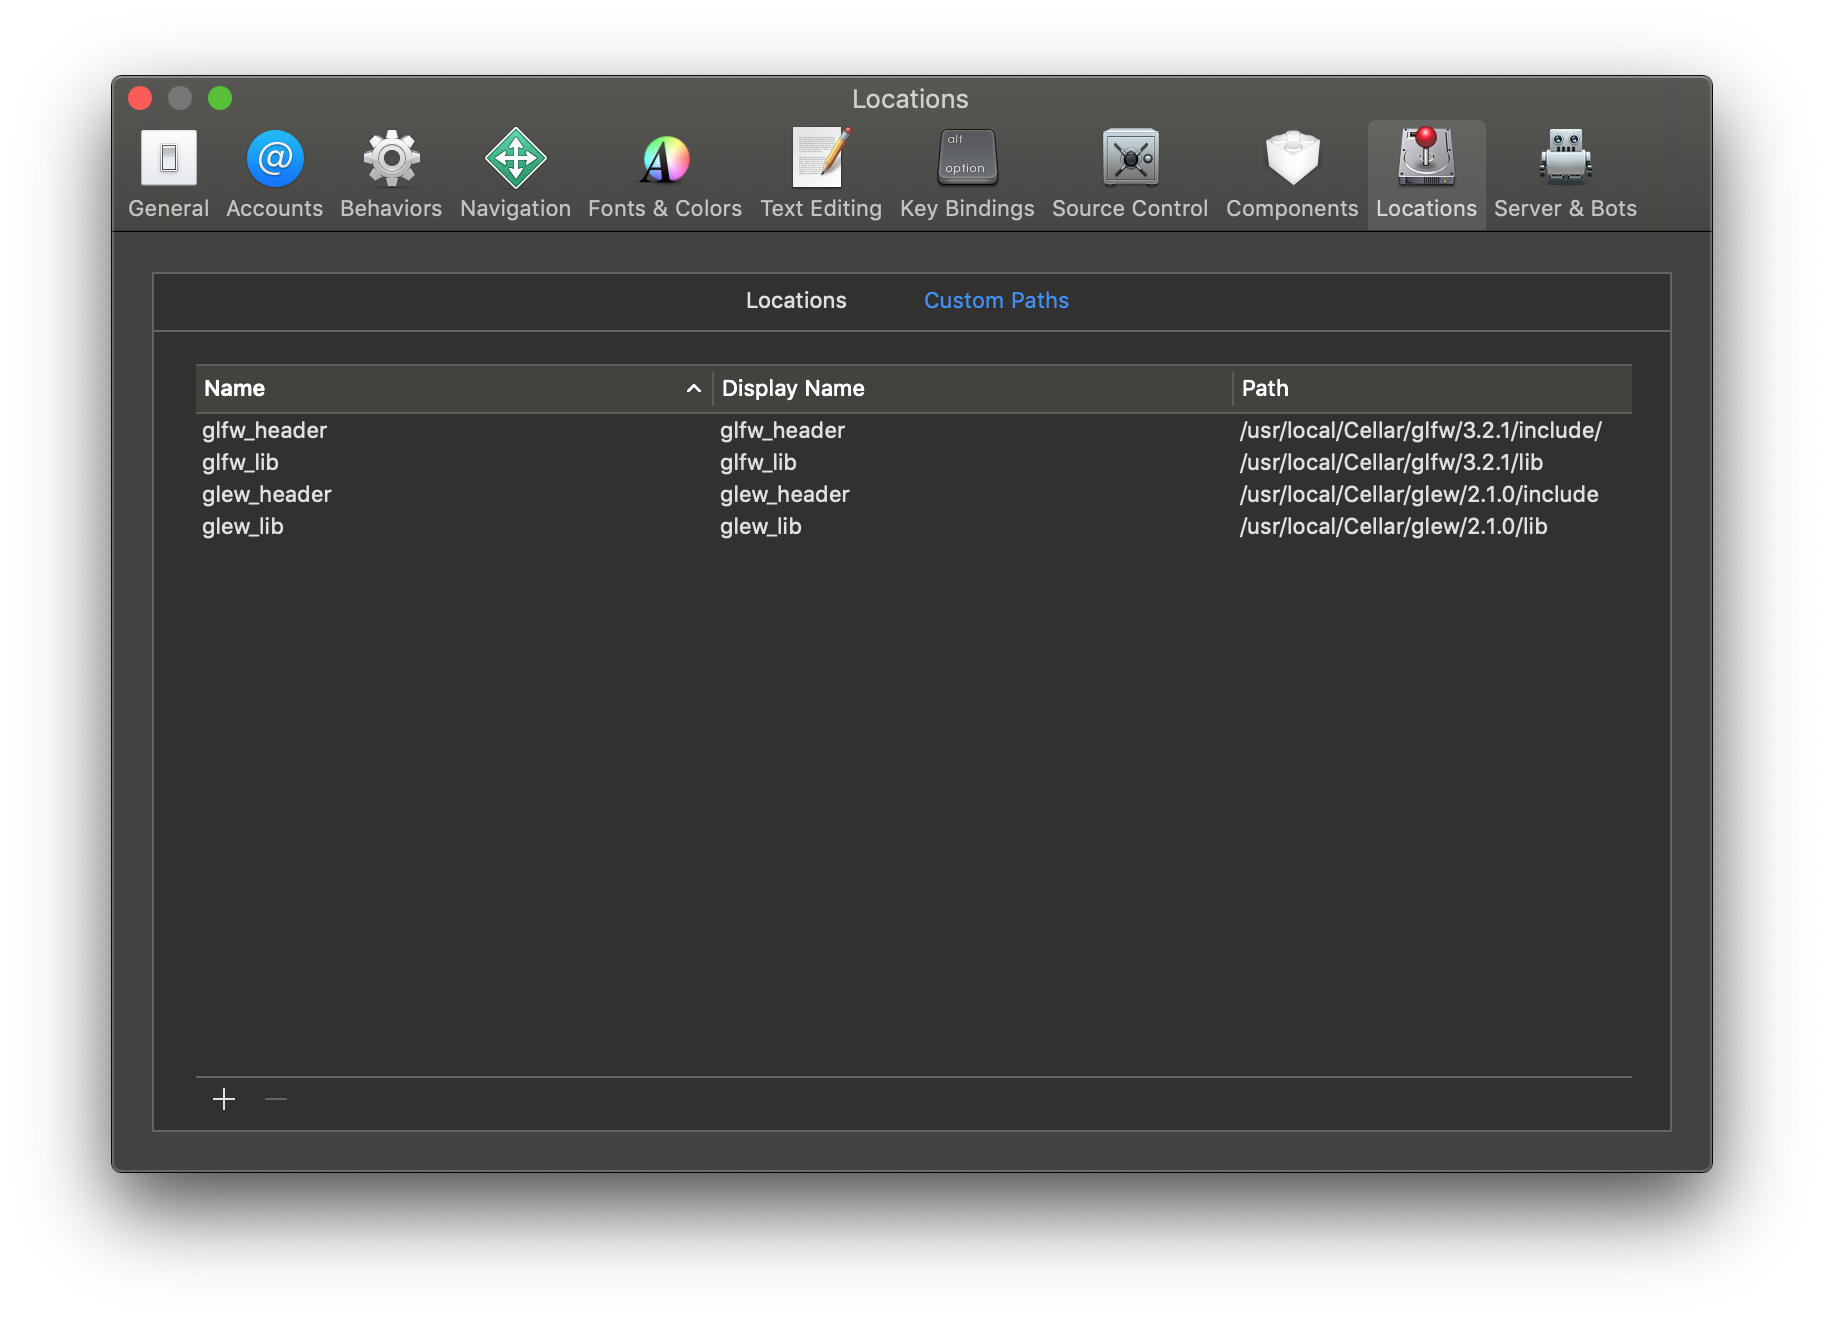Open the Key Bindings pane
Viewport: 1824px width, 1320px height.
967,174
